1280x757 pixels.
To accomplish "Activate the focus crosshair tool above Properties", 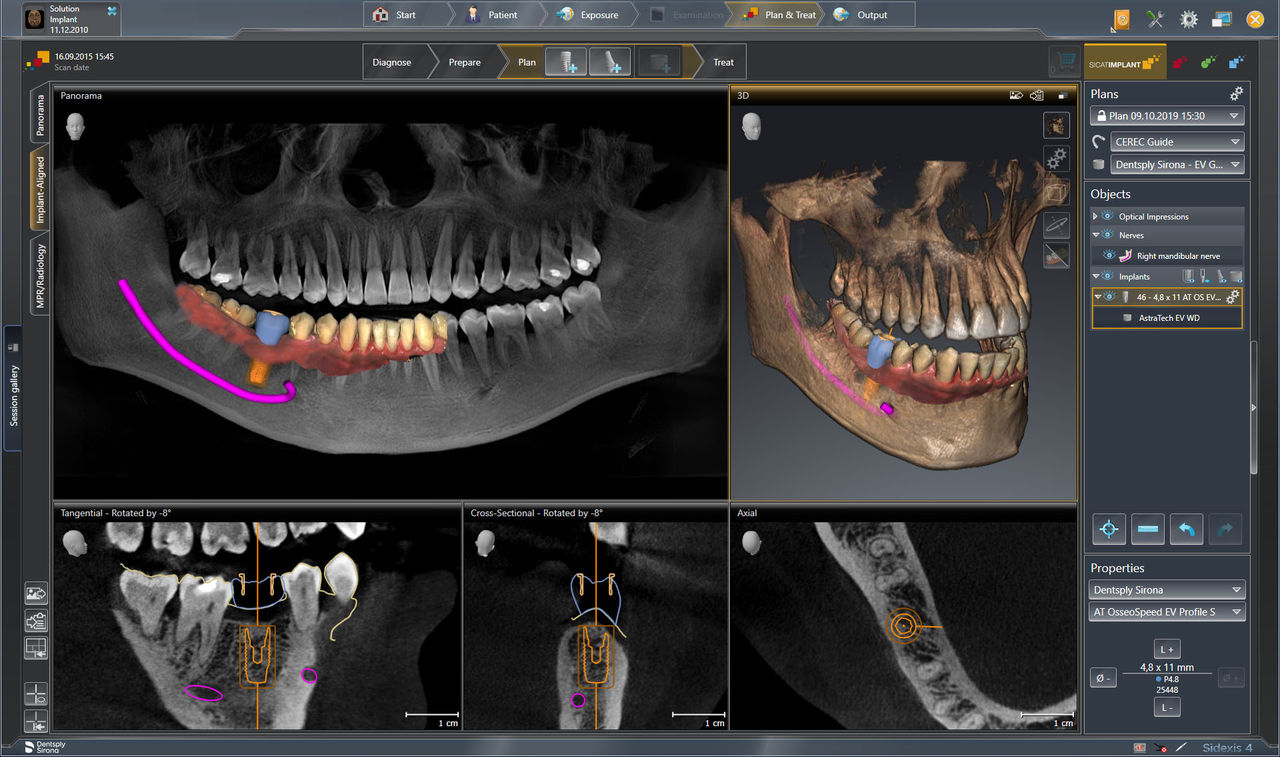I will (x=1108, y=528).
